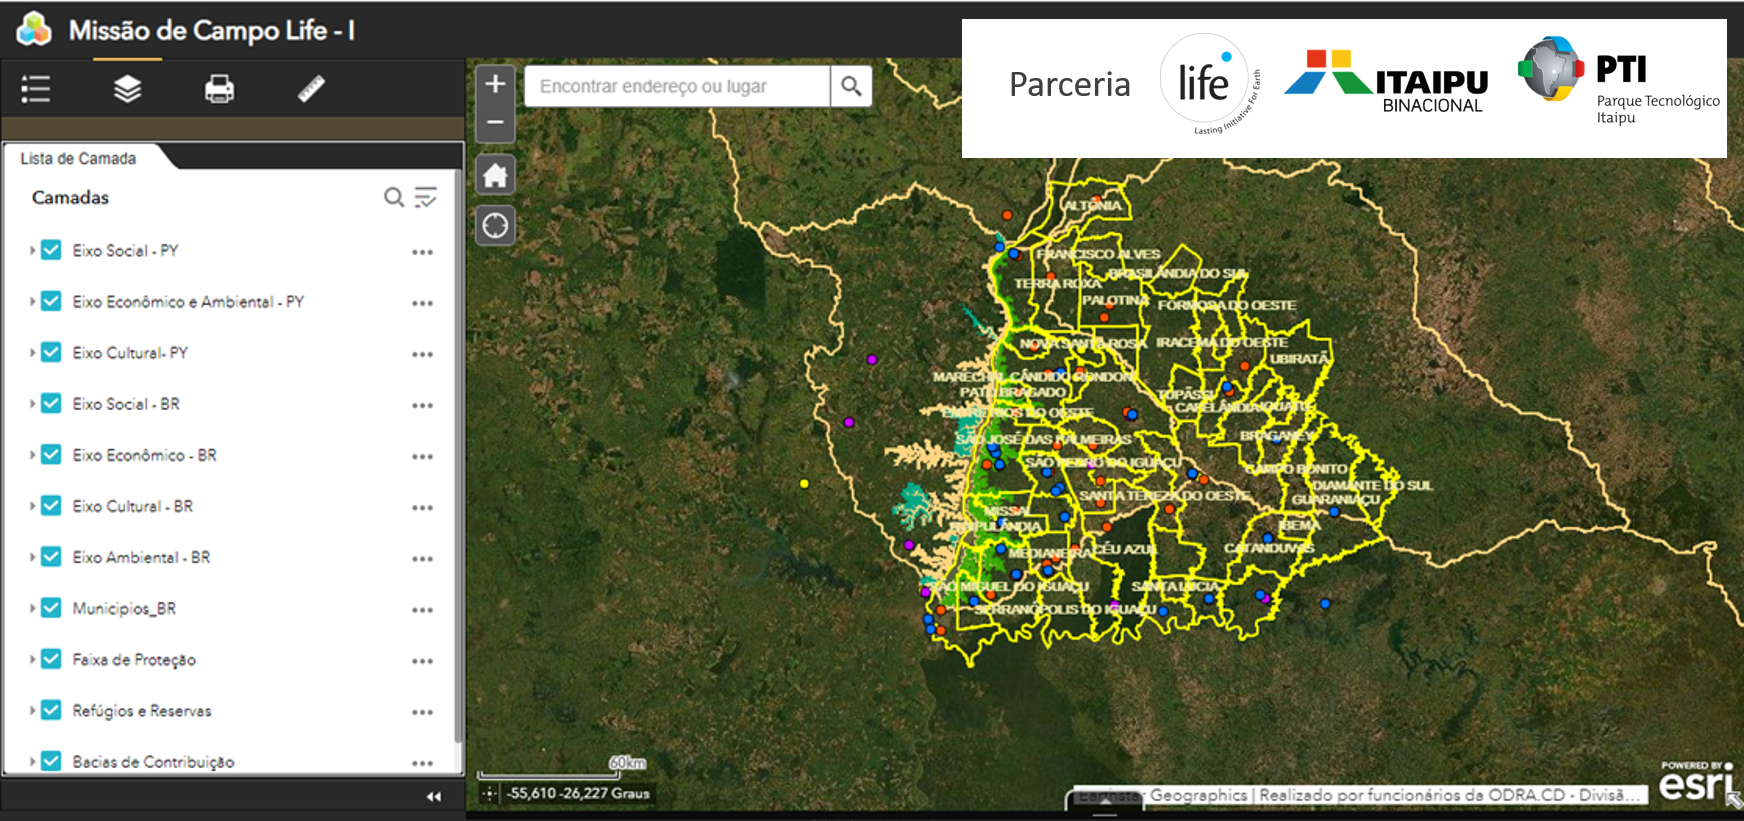Select the Lista de Camada tab

(x=79, y=158)
